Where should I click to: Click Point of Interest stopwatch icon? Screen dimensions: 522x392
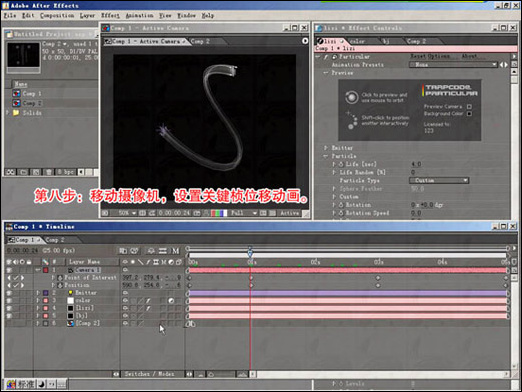pyautogui.click(x=60, y=278)
